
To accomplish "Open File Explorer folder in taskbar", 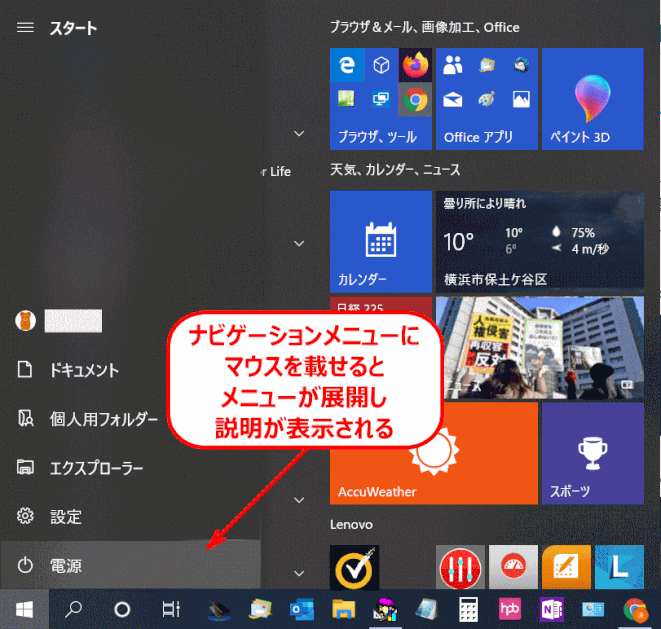I will click(343, 609).
